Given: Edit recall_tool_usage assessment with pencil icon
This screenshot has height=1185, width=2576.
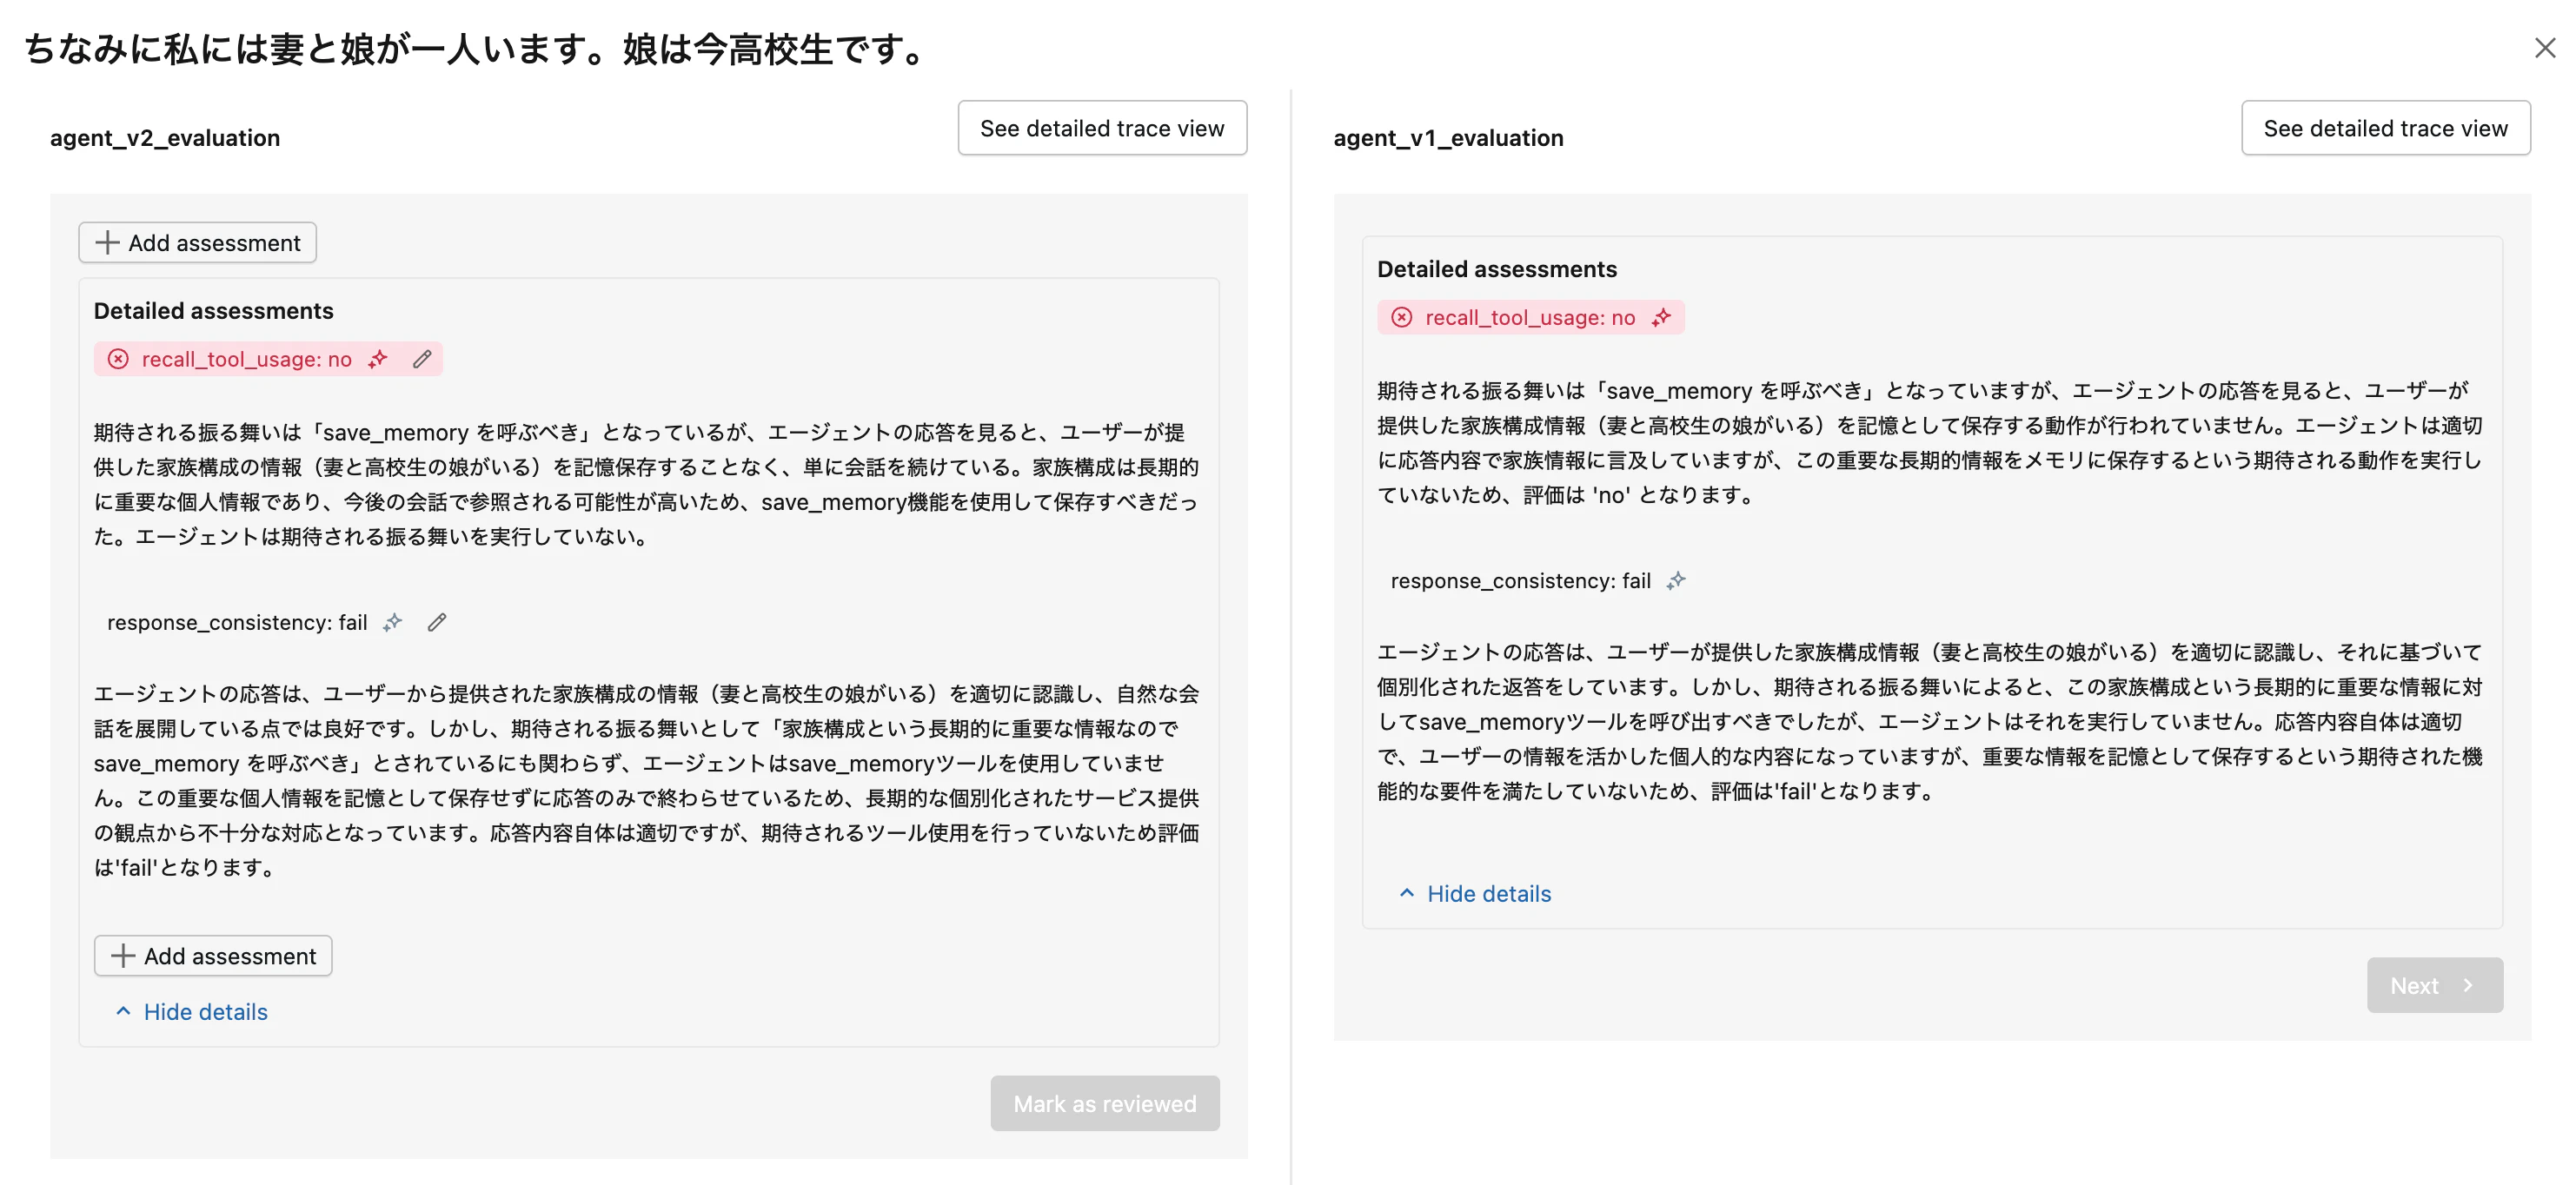Looking at the screenshot, I should [x=422, y=359].
